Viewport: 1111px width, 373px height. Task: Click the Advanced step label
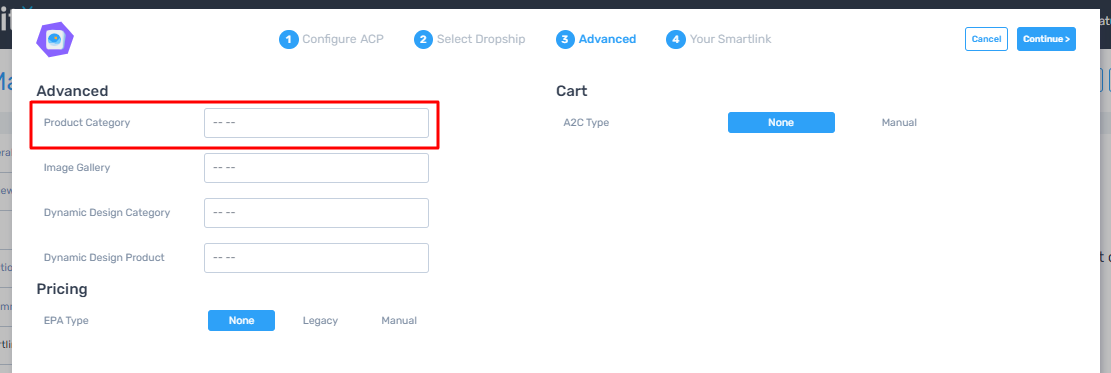pos(607,40)
